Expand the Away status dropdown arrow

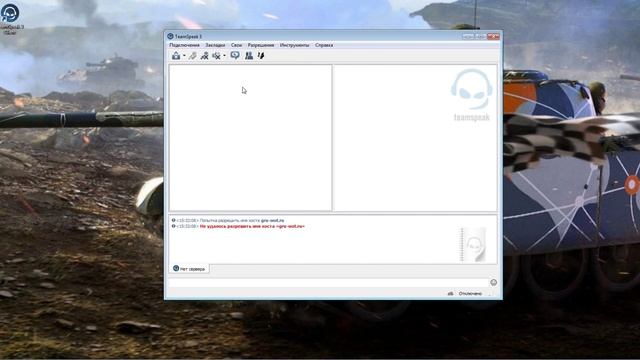(x=224, y=56)
